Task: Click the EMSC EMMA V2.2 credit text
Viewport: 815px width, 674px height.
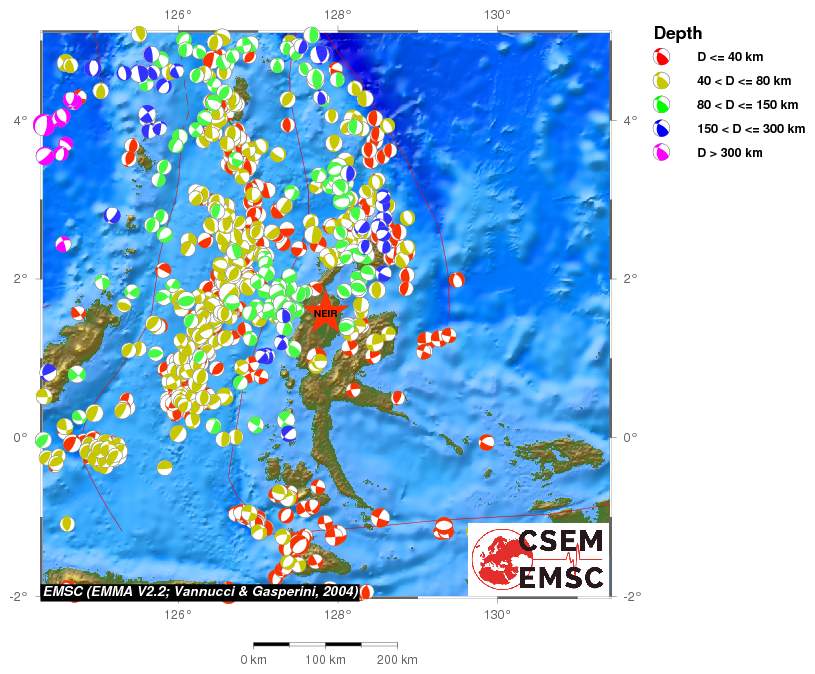Action: coord(200,592)
